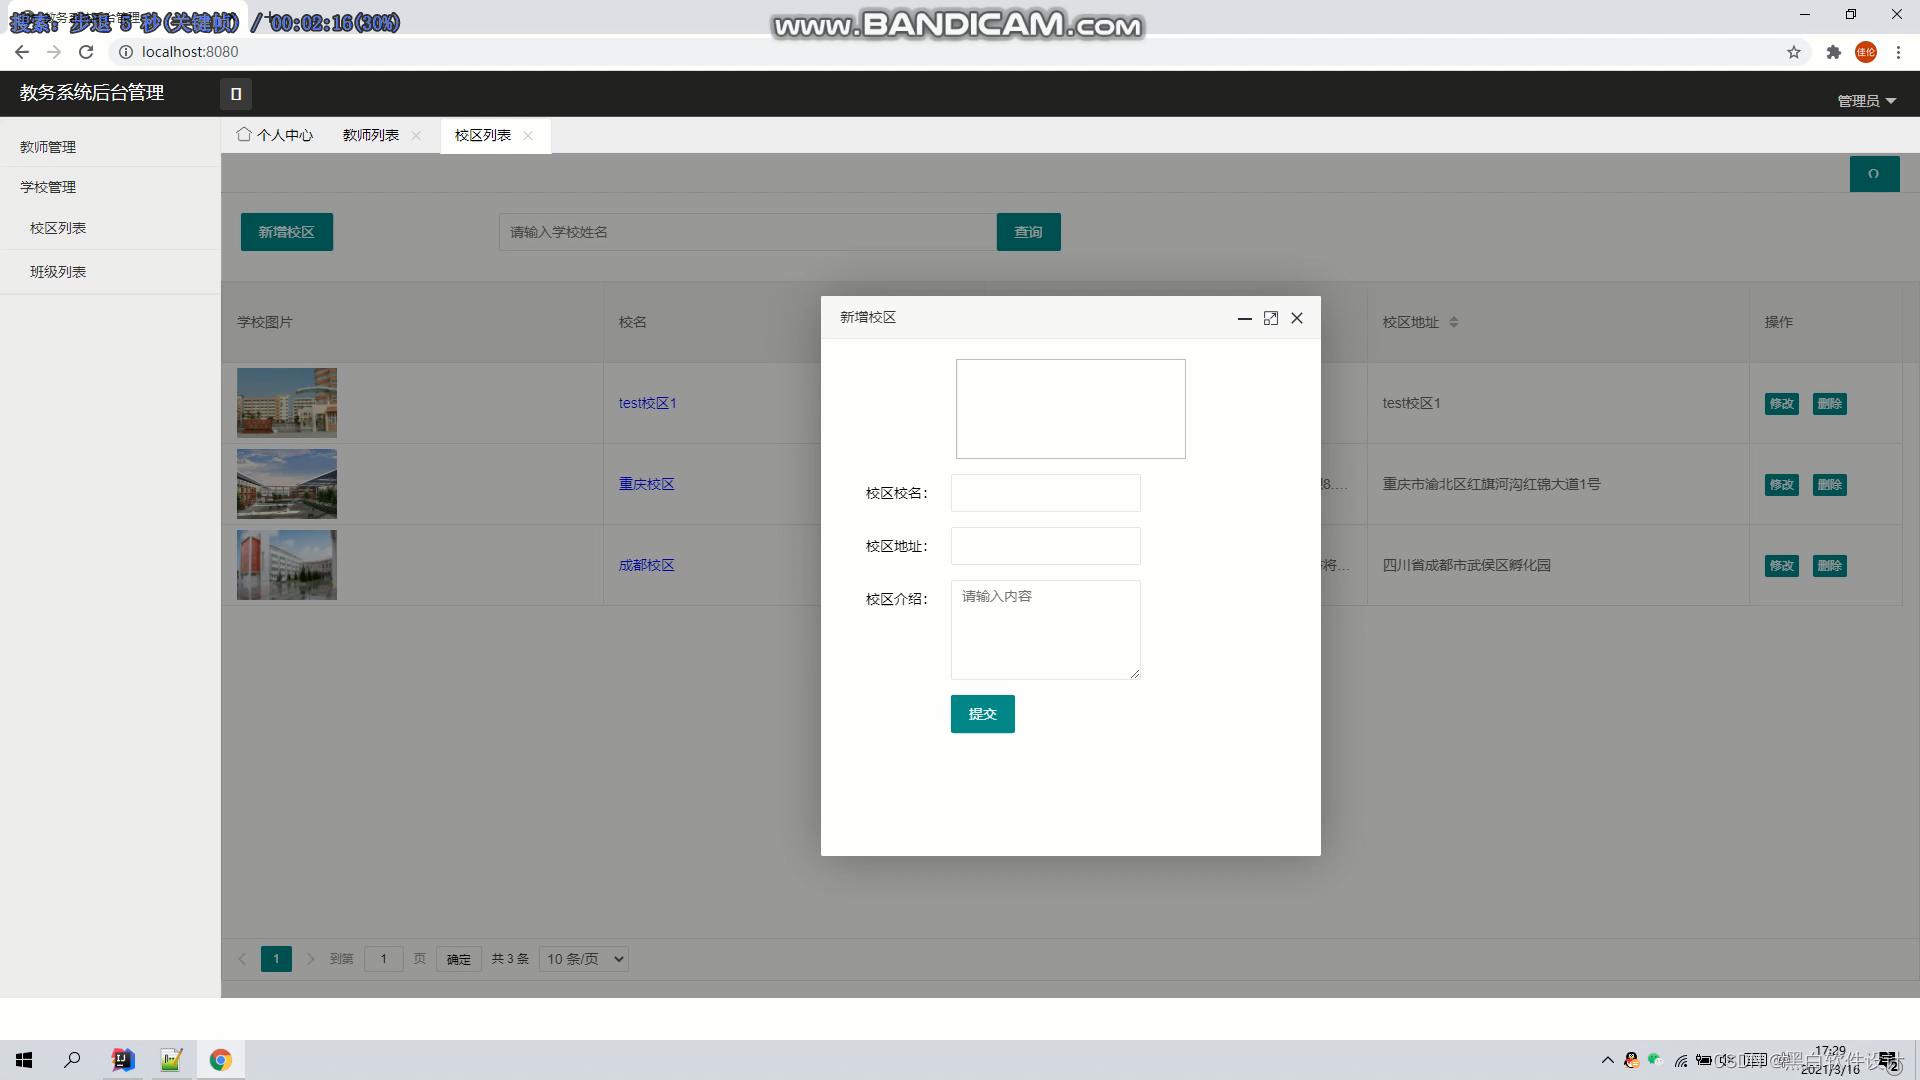Click the image upload box in the dialog

point(1070,409)
